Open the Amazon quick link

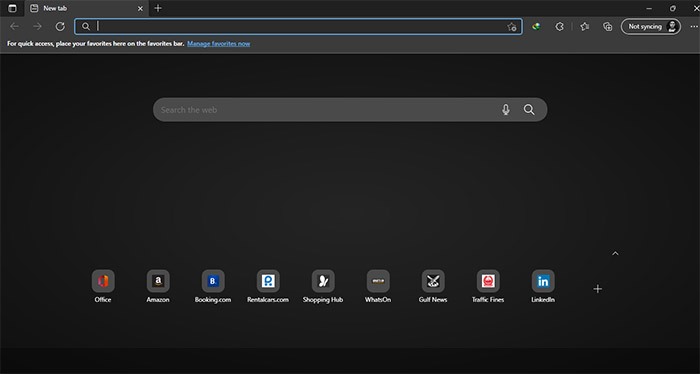coord(158,287)
